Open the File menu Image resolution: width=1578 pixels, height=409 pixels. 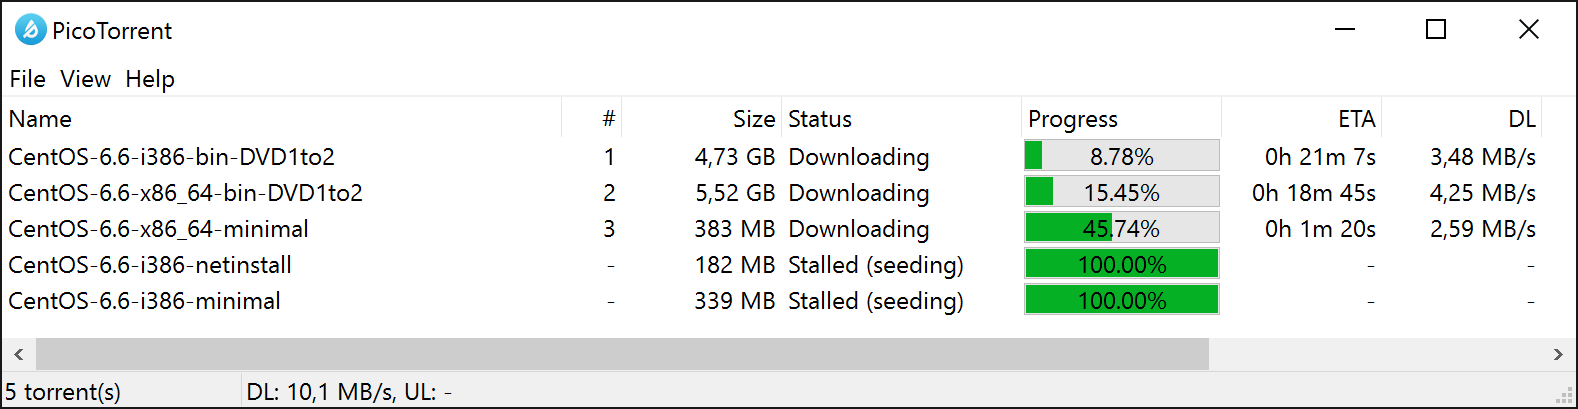(x=28, y=79)
